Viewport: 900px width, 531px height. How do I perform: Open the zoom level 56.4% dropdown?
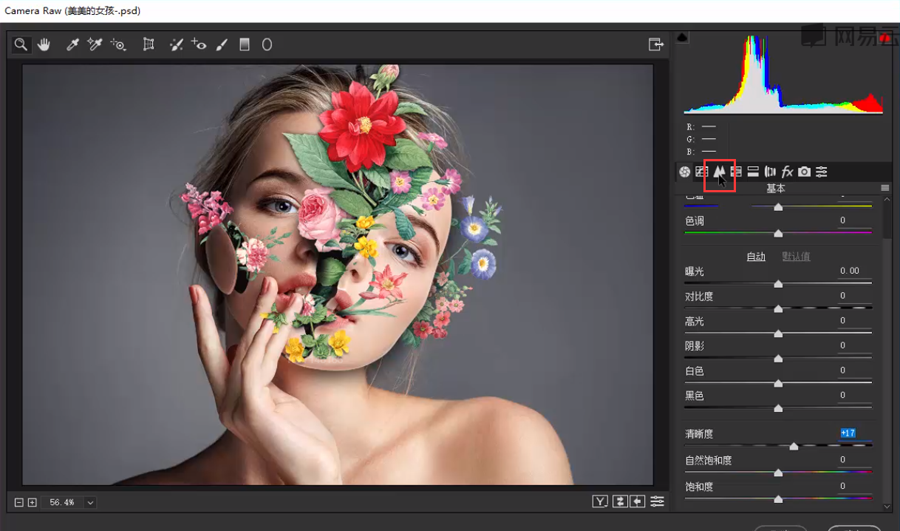click(91, 502)
